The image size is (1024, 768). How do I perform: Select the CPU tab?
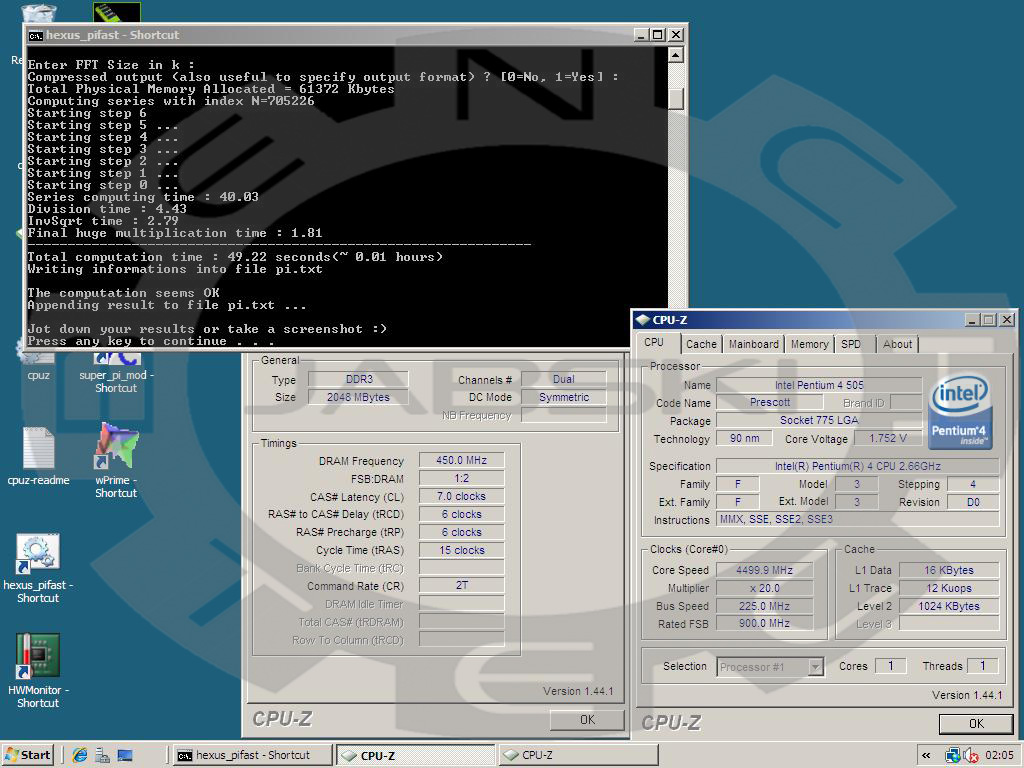[x=655, y=342]
